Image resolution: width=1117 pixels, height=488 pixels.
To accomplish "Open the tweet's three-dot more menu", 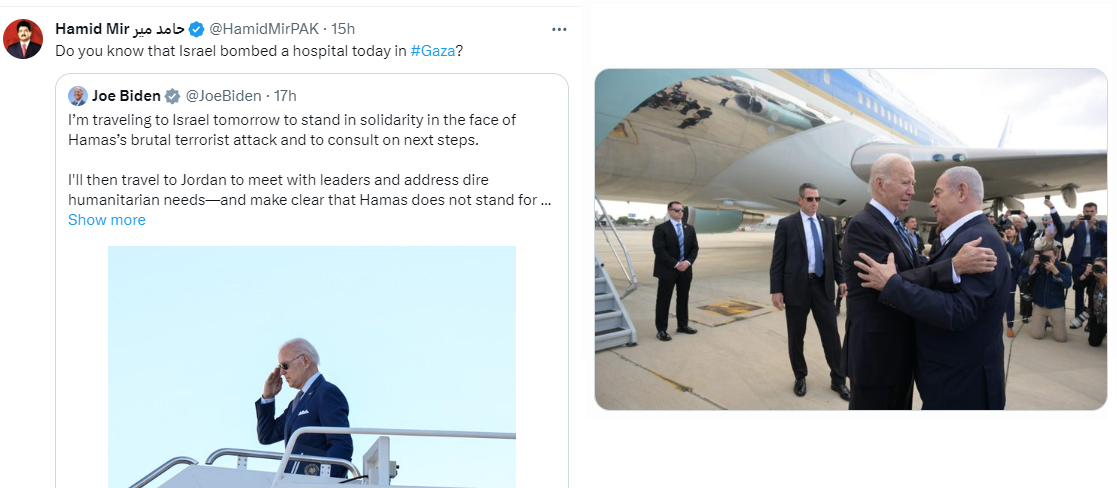I will pyautogui.click(x=559, y=30).
